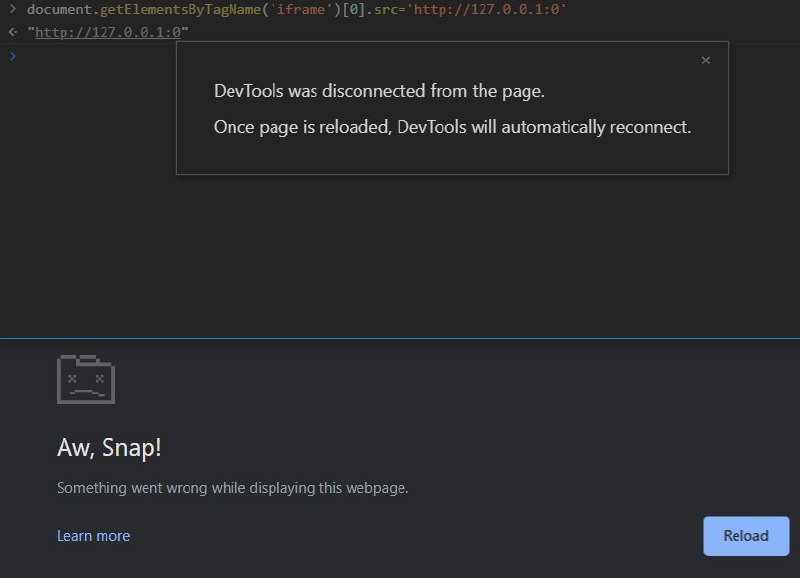Click the sad-folder Aw Snap icon
This screenshot has width=800, height=578.
[x=87, y=379]
